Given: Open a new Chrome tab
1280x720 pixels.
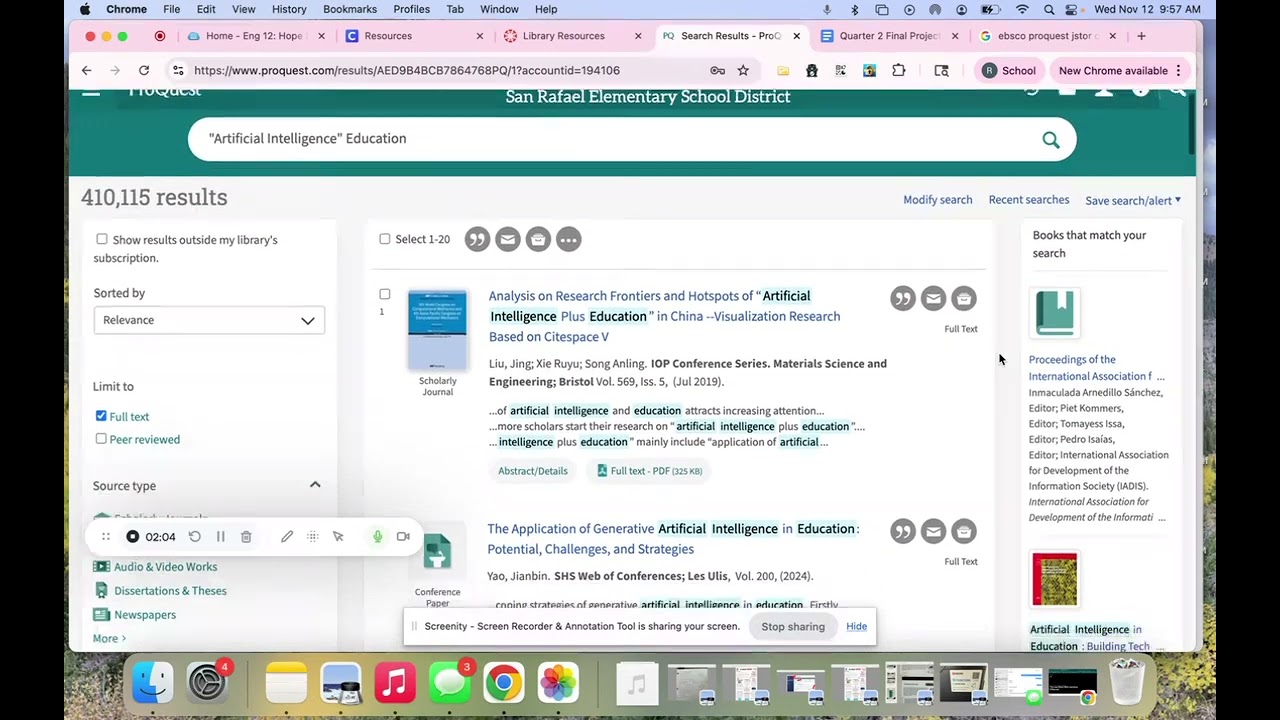Looking at the screenshot, I should coord(1141,36).
